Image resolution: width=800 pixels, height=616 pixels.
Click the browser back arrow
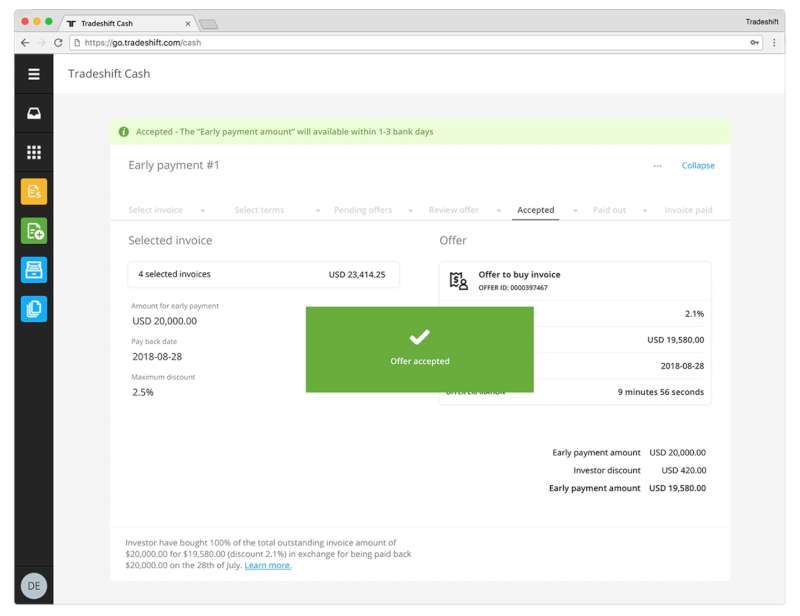[25, 43]
